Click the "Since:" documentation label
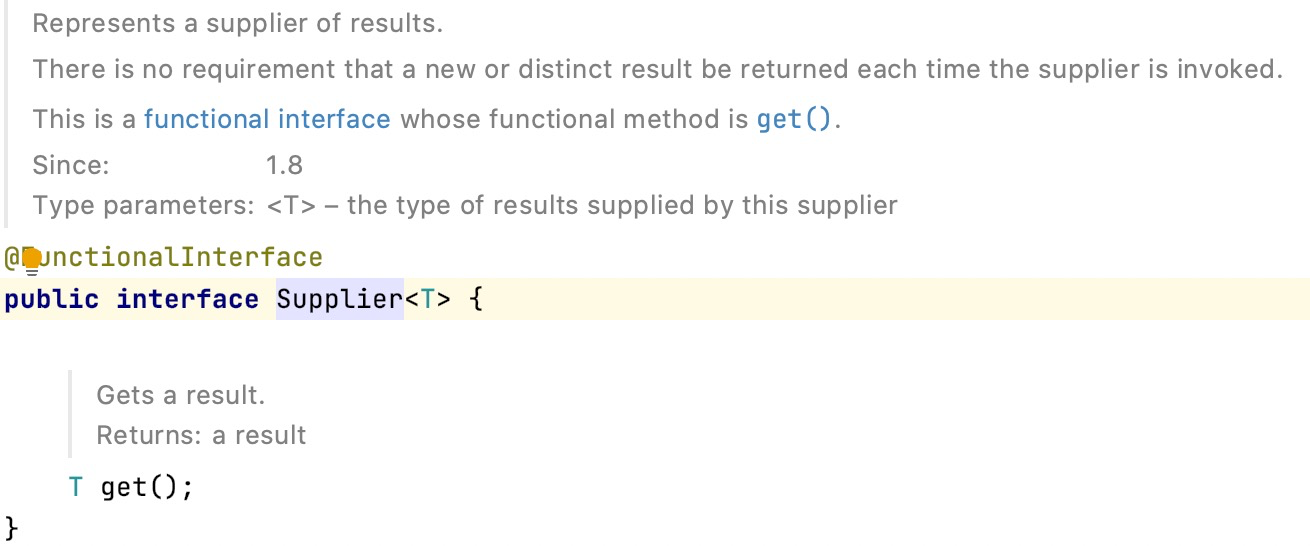Viewport: 1310px width, 546px height. click(x=71, y=164)
